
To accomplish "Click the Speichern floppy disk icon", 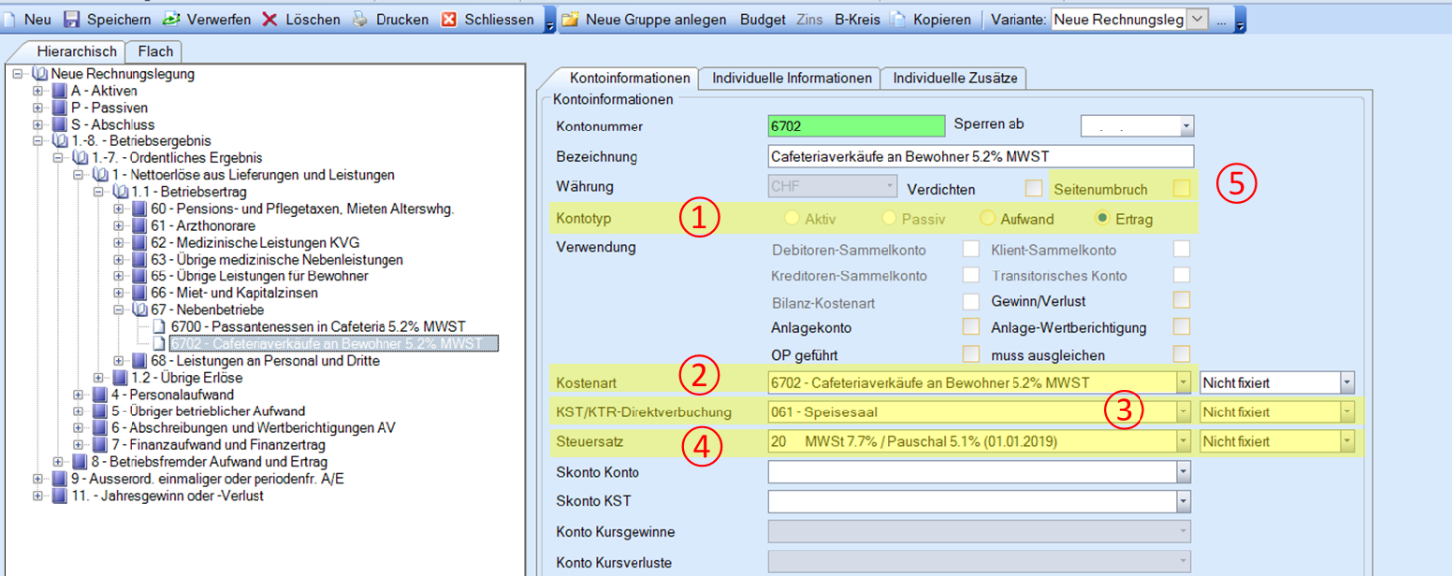I will tap(72, 20).
